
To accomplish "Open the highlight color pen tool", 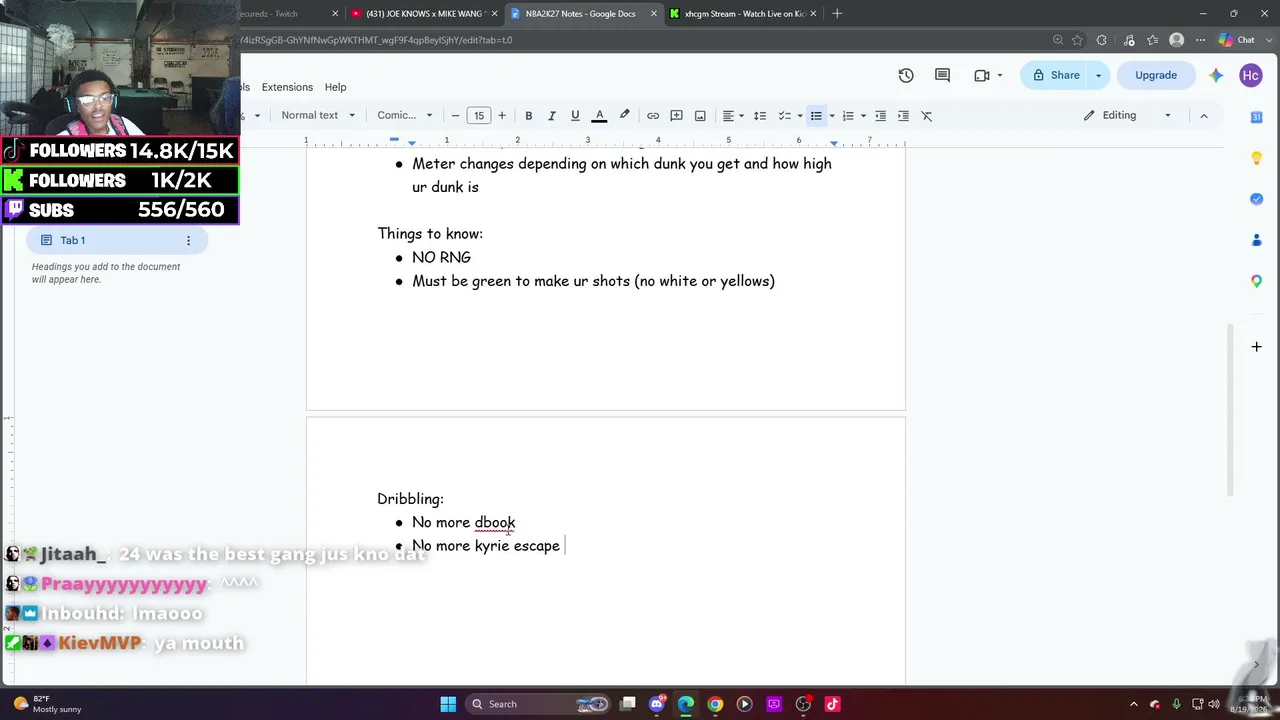I will click(625, 116).
